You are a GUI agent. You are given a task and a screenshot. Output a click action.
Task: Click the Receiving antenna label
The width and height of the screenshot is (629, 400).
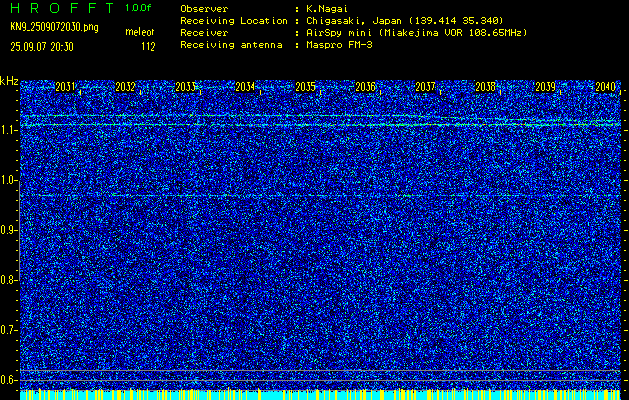click(x=231, y=45)
